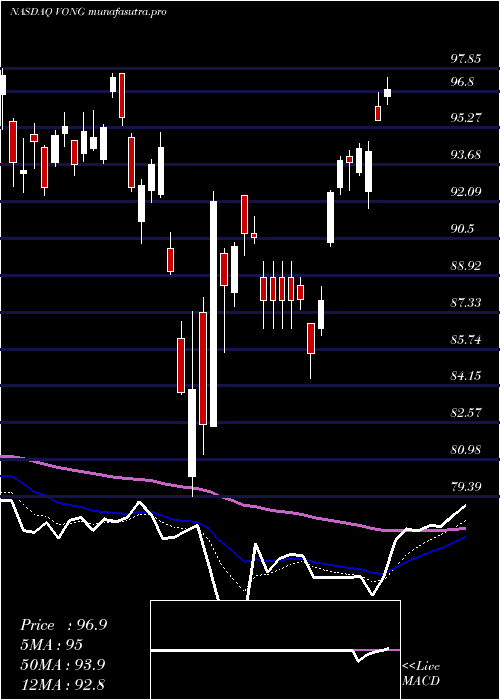Screen dimensions: 500x700
Task: Click the 92.09 price axis label
Action: pyautogui.click(x=465, y=192)
